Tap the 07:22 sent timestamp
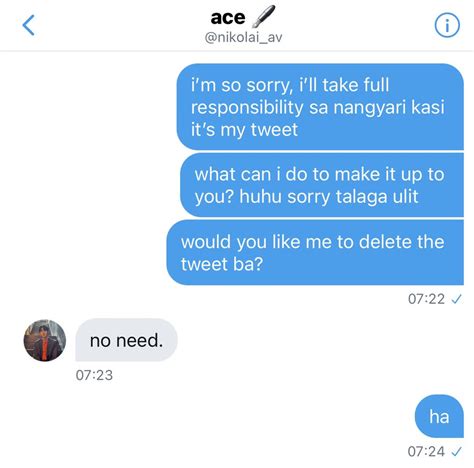This screenshot has width=474, height=468. coord(426,299)
